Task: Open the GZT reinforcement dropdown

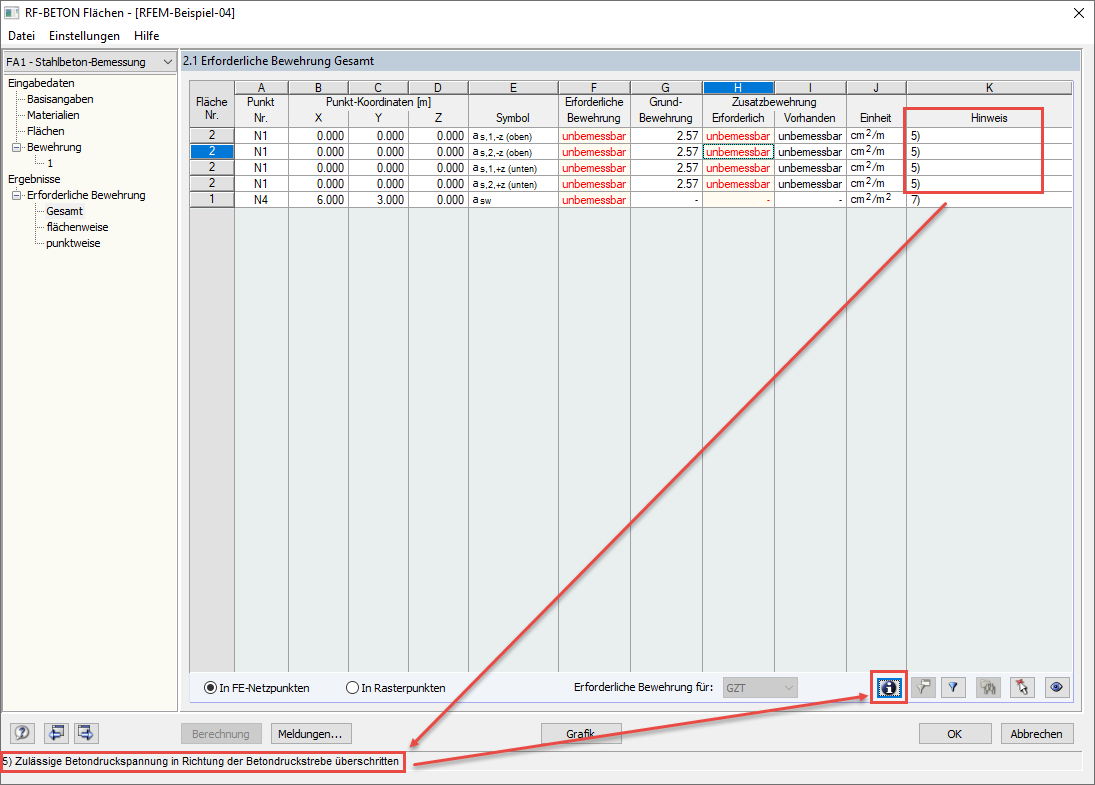Action: click(x=759, y=688)
